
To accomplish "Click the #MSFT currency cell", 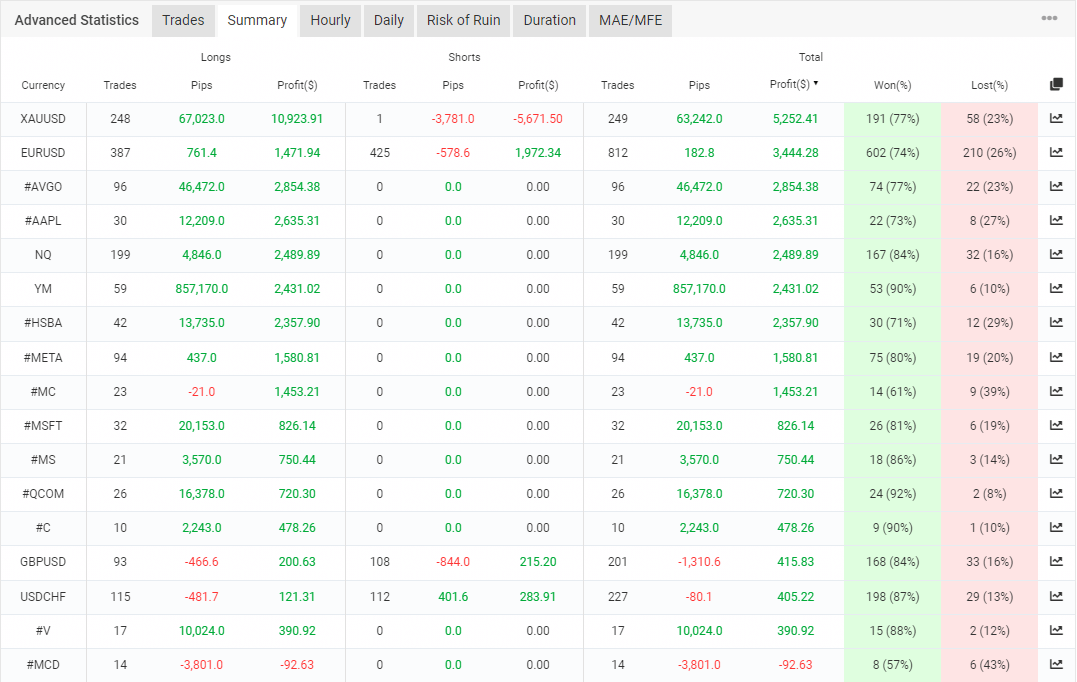I will 43,426.
